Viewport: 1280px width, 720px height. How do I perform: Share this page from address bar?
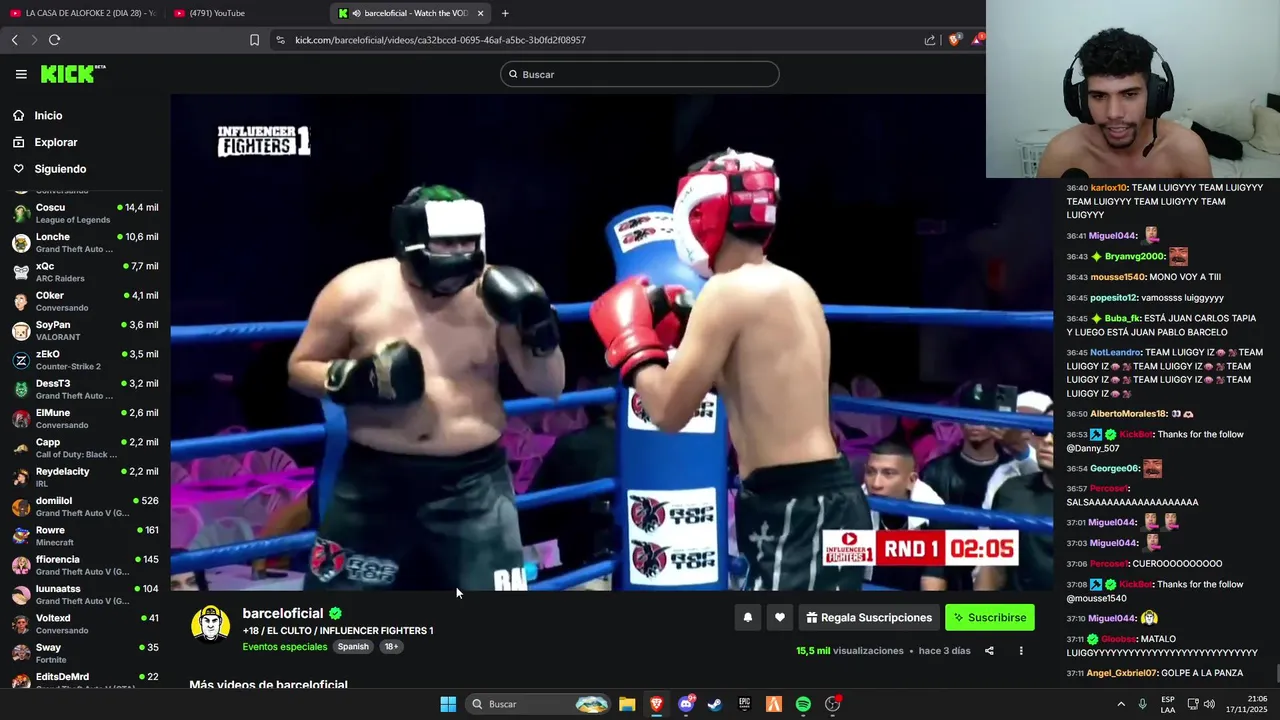coord(930,40)
